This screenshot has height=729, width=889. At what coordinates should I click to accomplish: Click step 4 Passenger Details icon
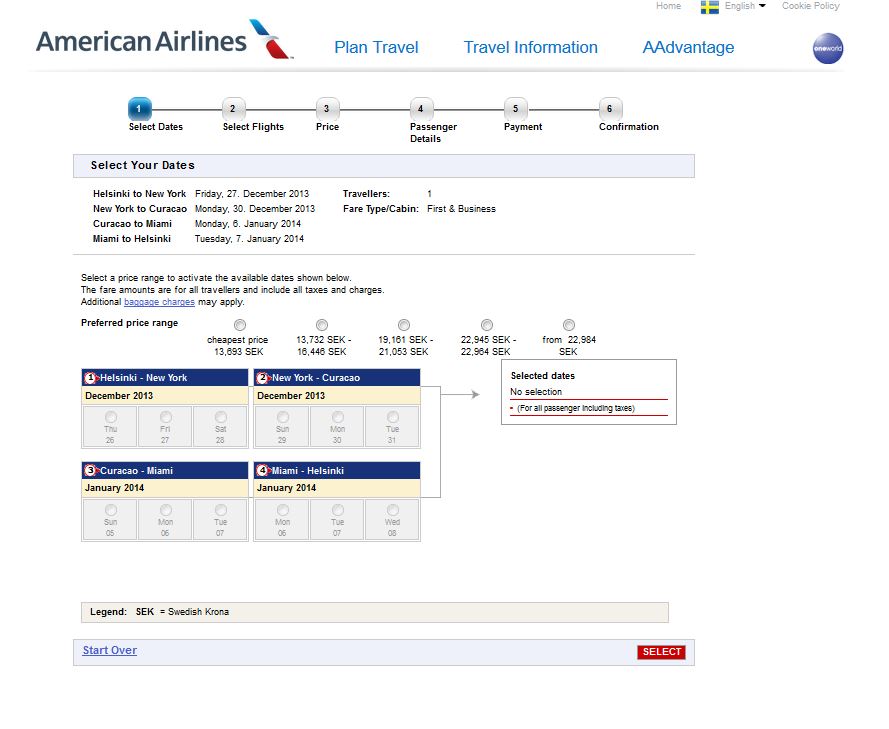(x=420, y=109)
